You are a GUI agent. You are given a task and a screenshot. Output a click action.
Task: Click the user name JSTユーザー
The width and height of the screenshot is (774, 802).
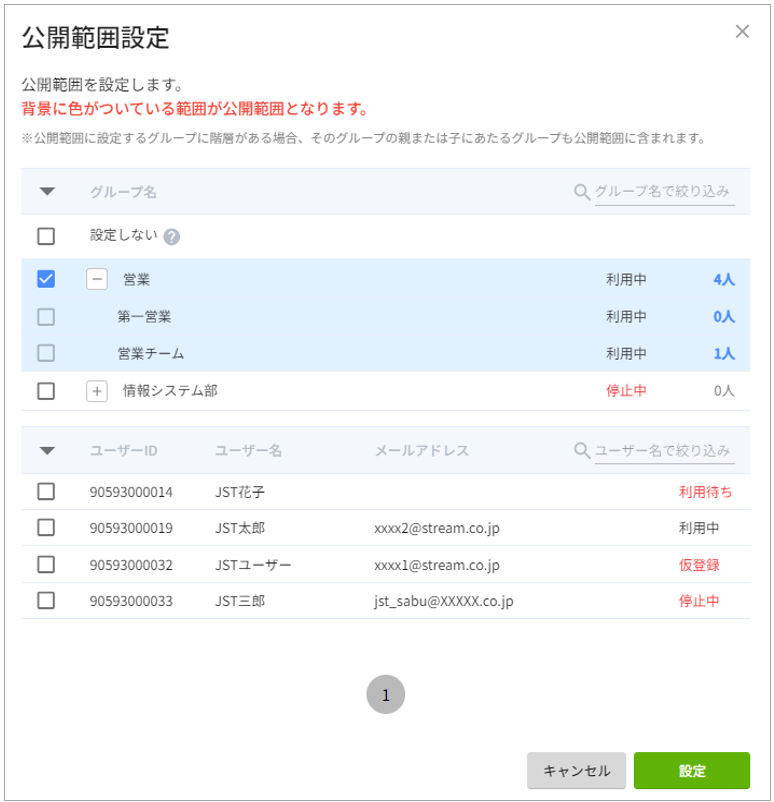pyautogui.click(x=253, y=565)
